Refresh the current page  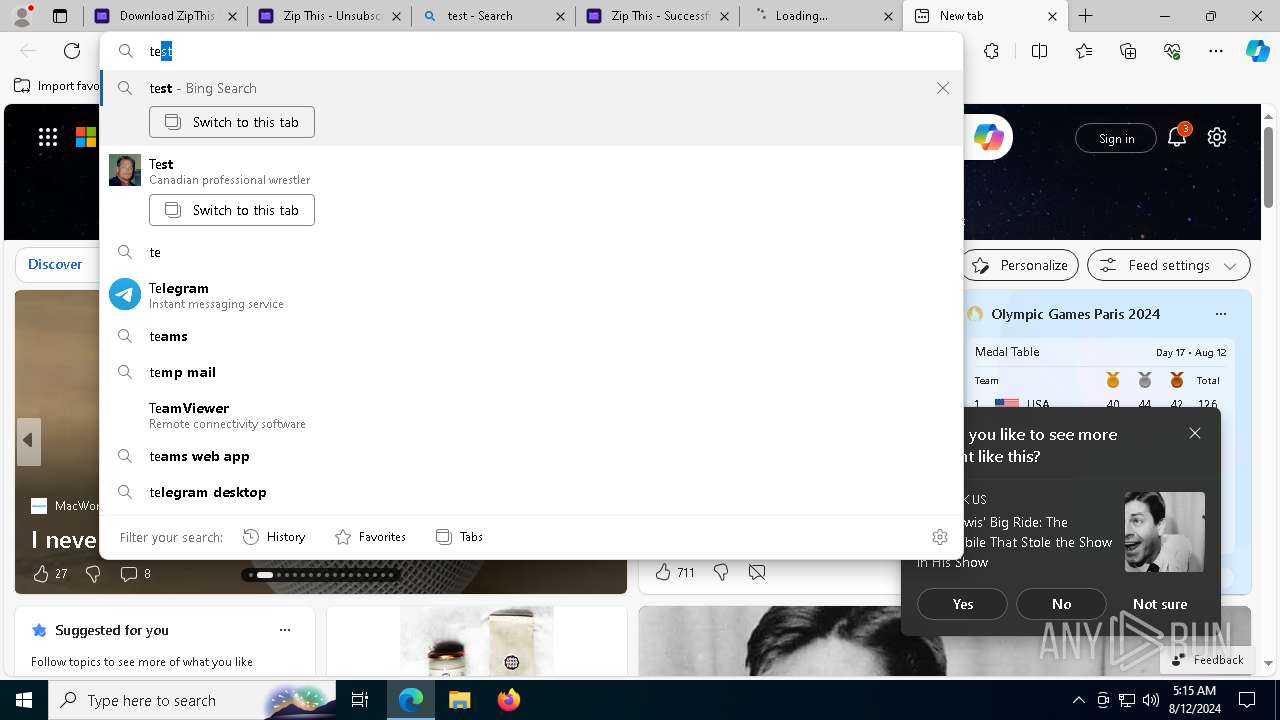pyautogui.click(x=72, y=51)
